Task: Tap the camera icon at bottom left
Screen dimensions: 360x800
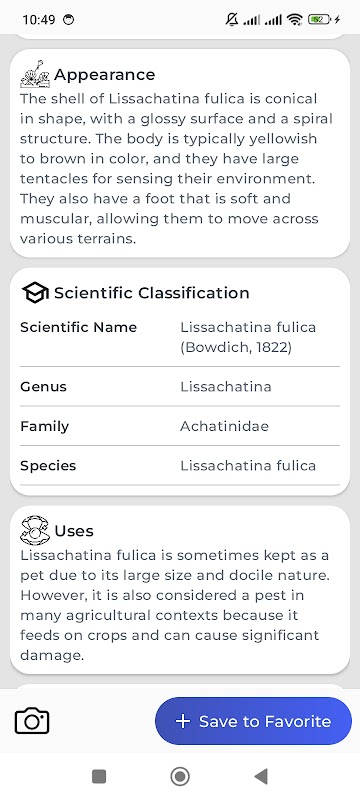Action: pos(32,721)
